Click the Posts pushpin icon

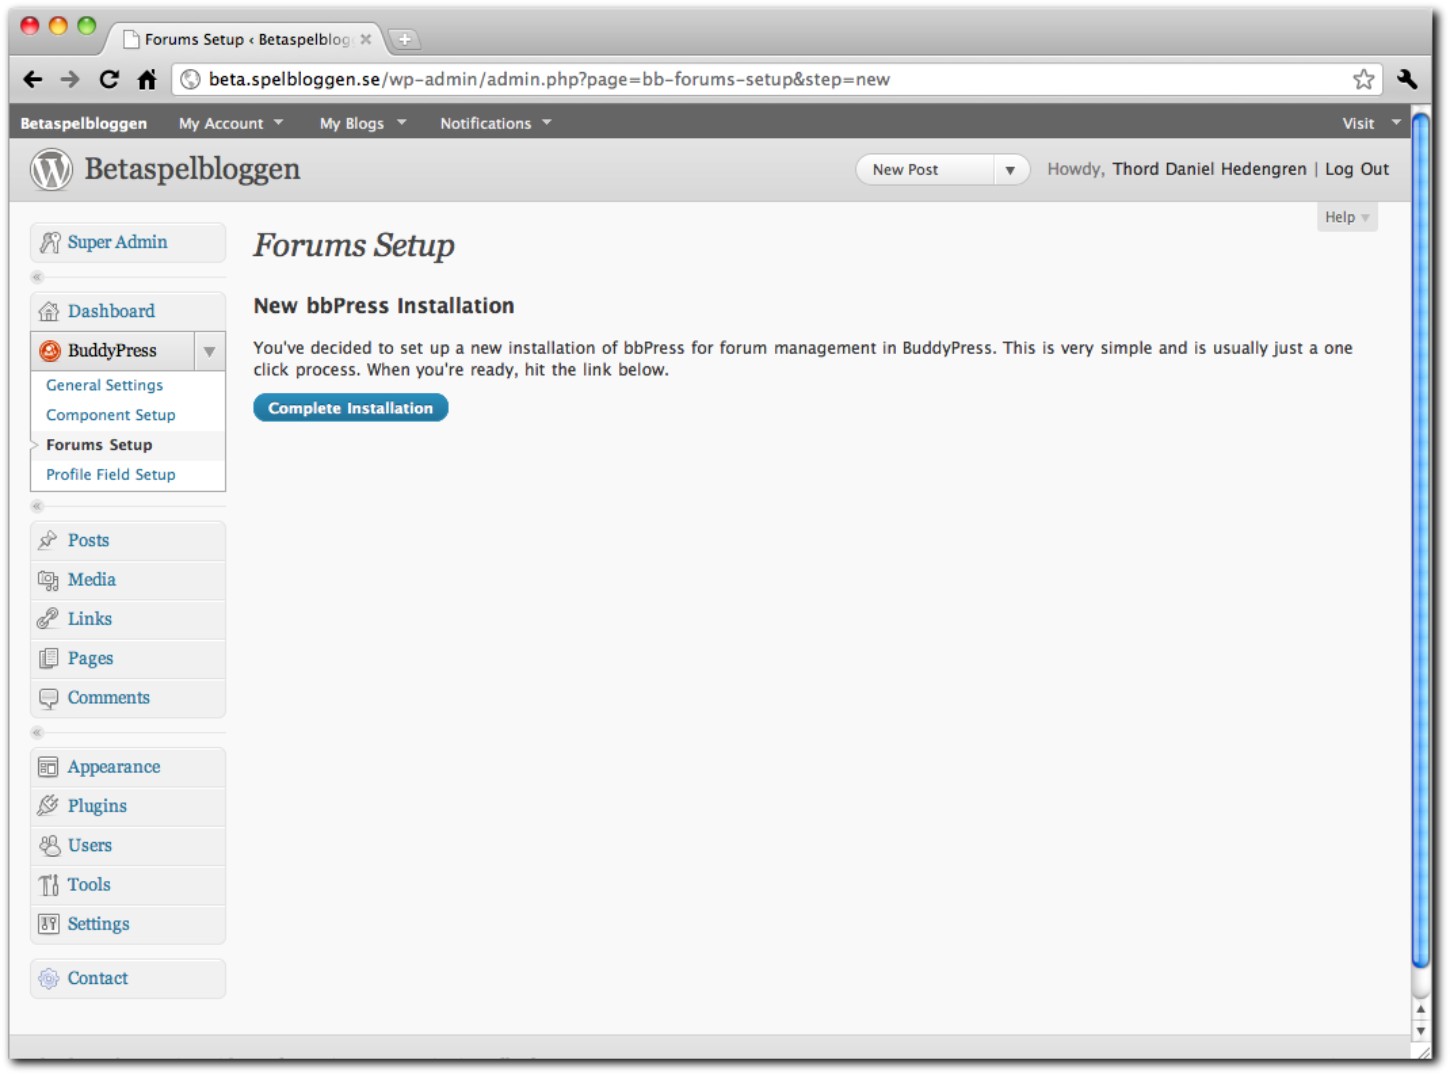pos(48,540)
